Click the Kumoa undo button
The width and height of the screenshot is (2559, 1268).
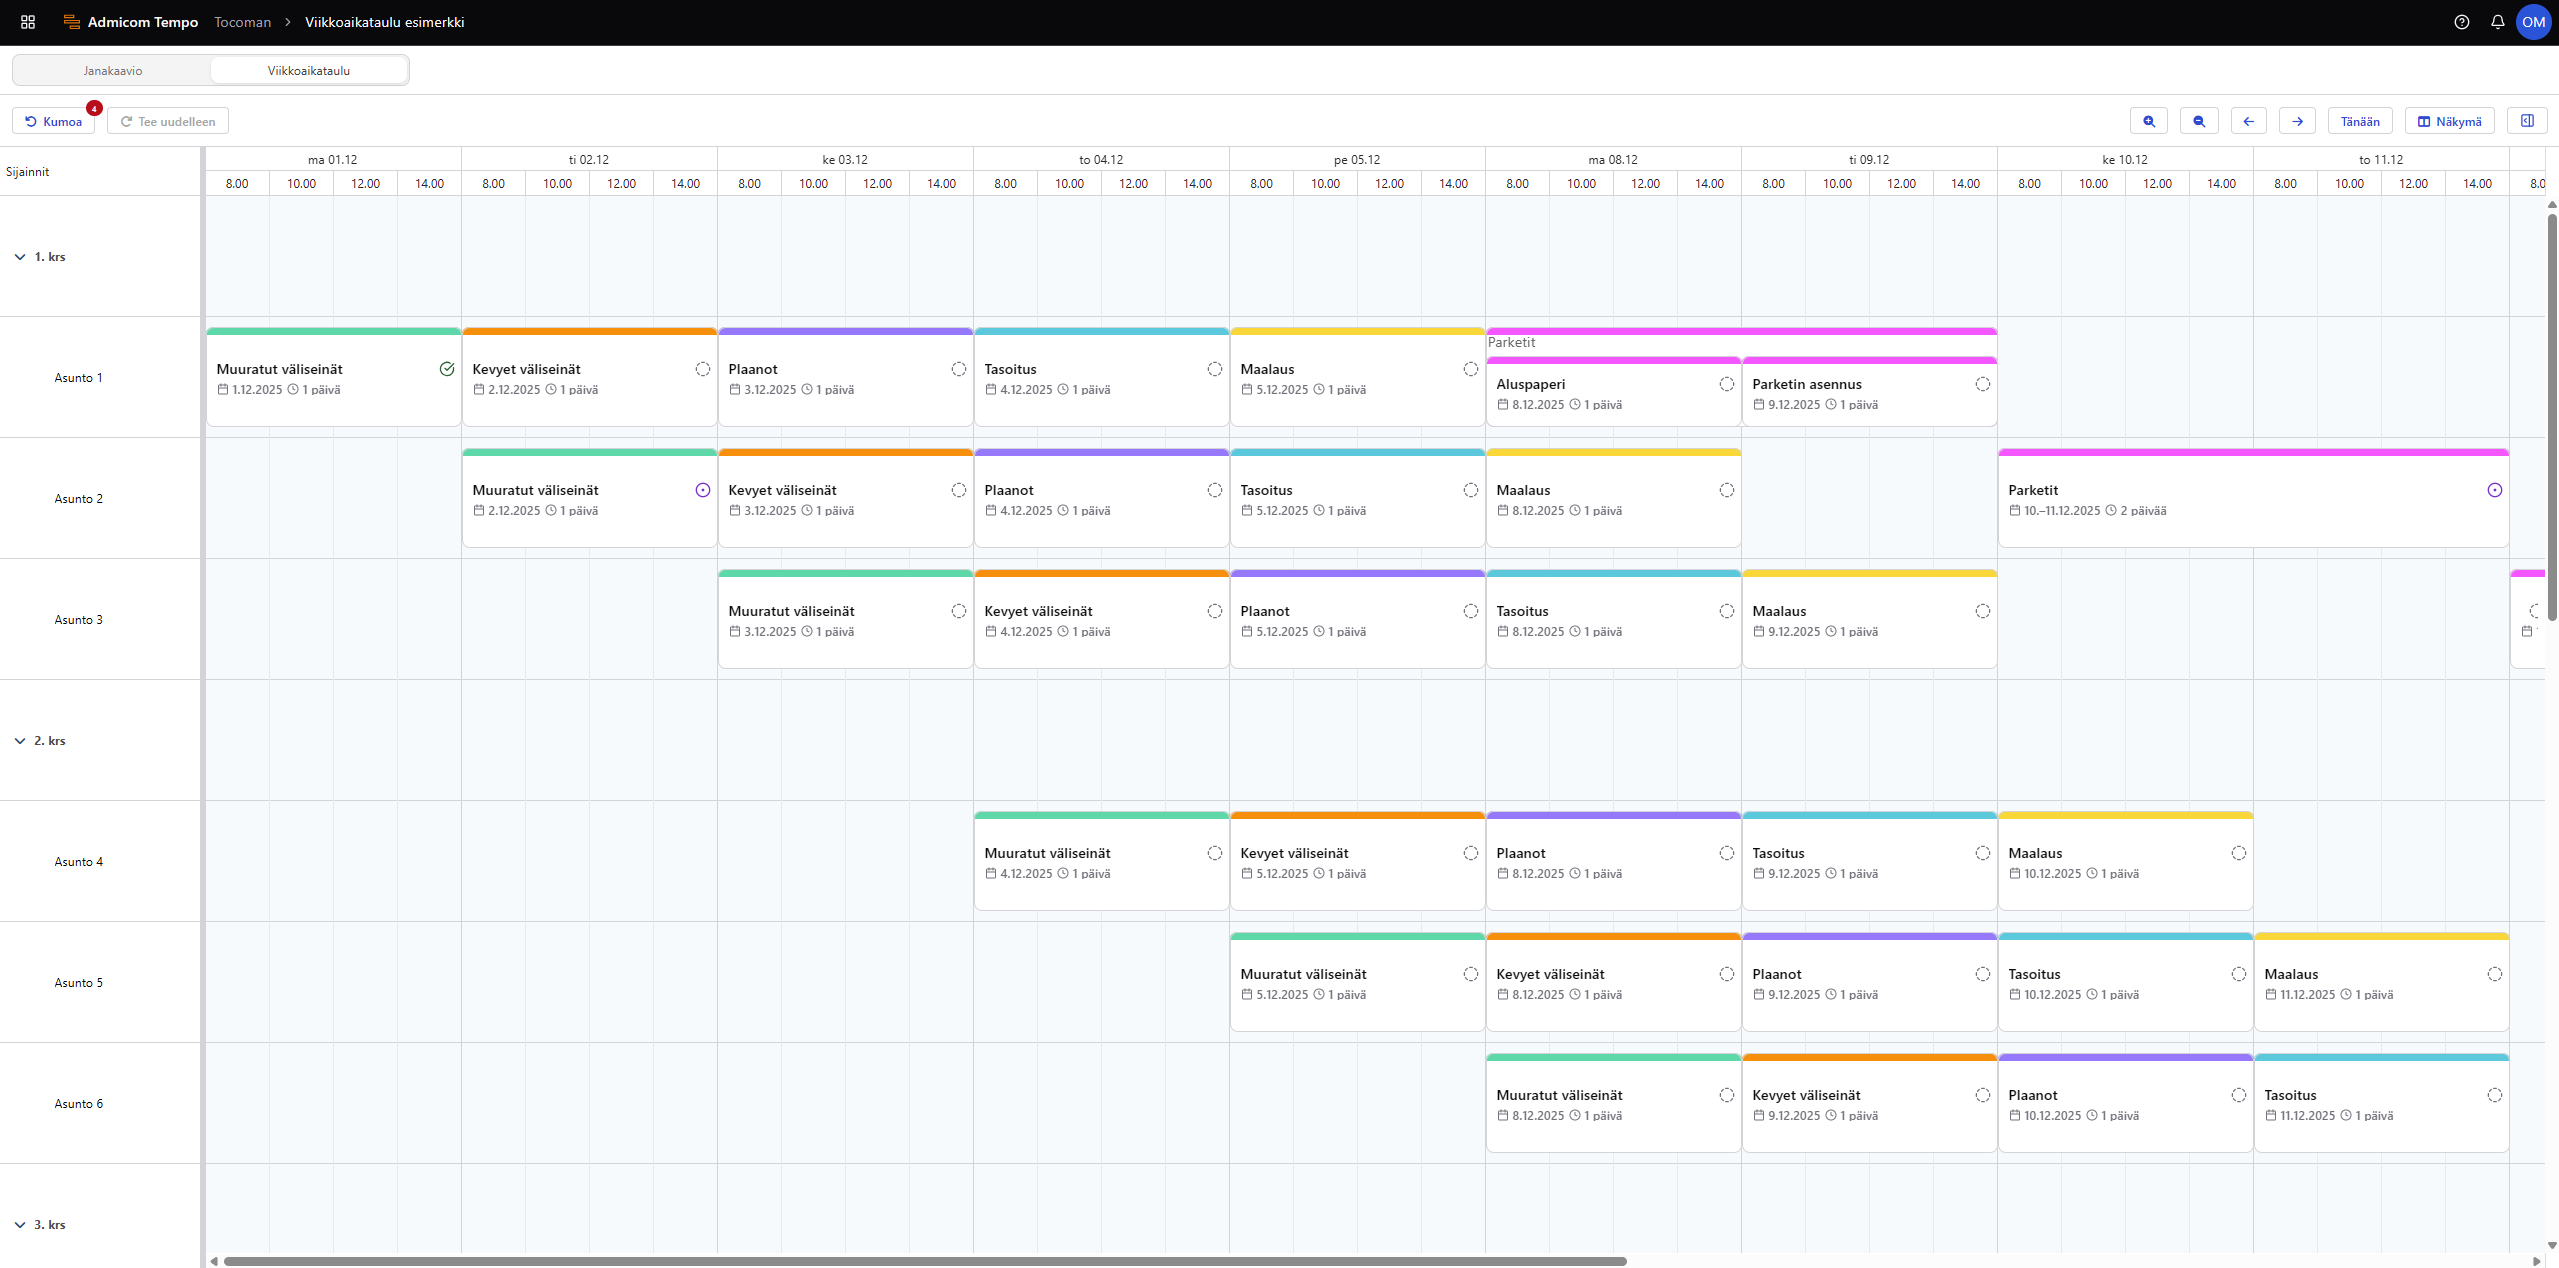[54, 121]
